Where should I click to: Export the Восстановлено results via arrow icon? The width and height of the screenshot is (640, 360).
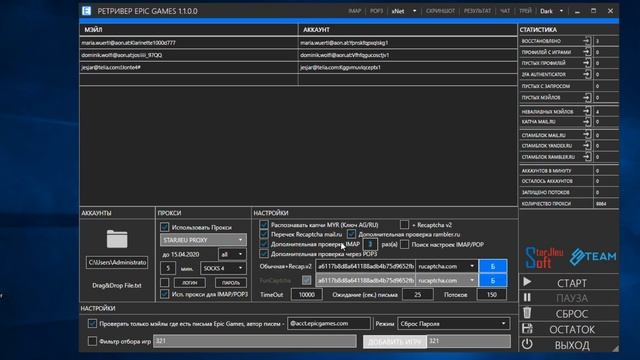click(587, 41)
